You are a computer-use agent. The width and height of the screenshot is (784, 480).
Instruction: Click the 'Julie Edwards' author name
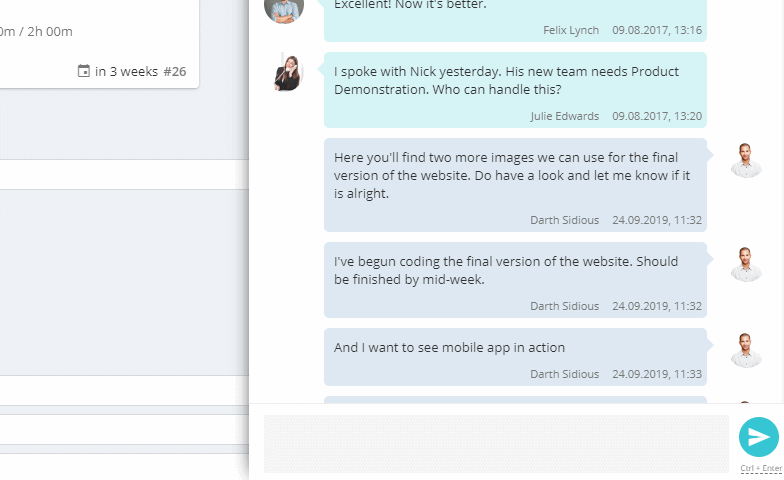(x=565, y=116)
